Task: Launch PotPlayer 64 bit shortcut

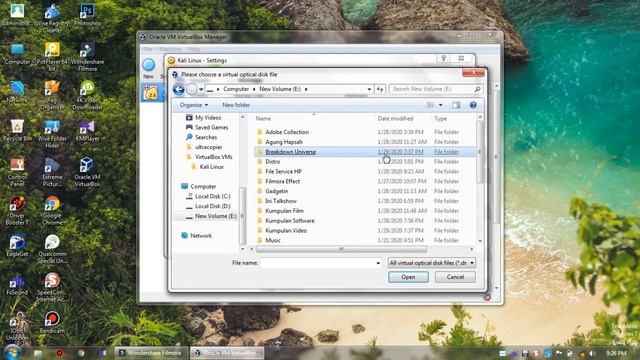Action: 52,56
